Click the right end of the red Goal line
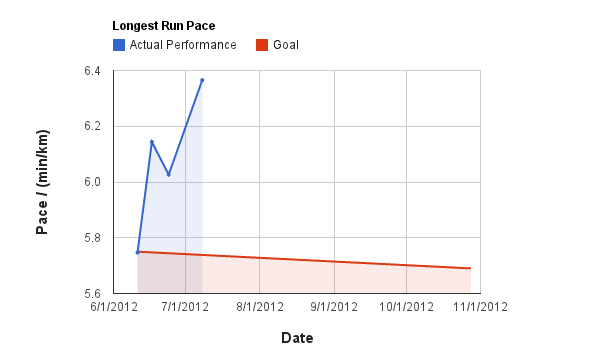 coord(470,268)
